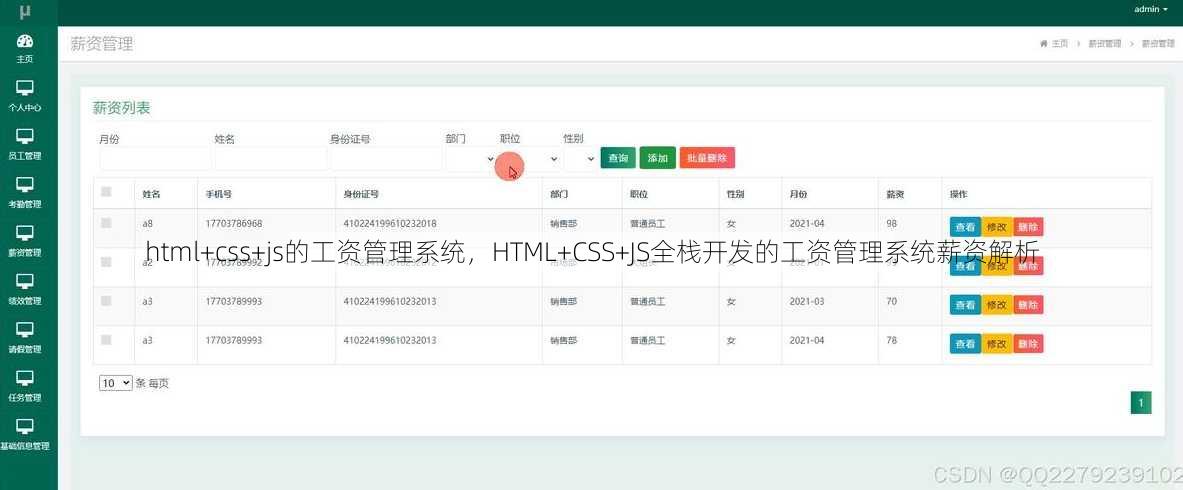This screenshot has height=490, width=1183.
Task: Click salary value 78 in a3 2021-04 row
Action: point(892,341)
